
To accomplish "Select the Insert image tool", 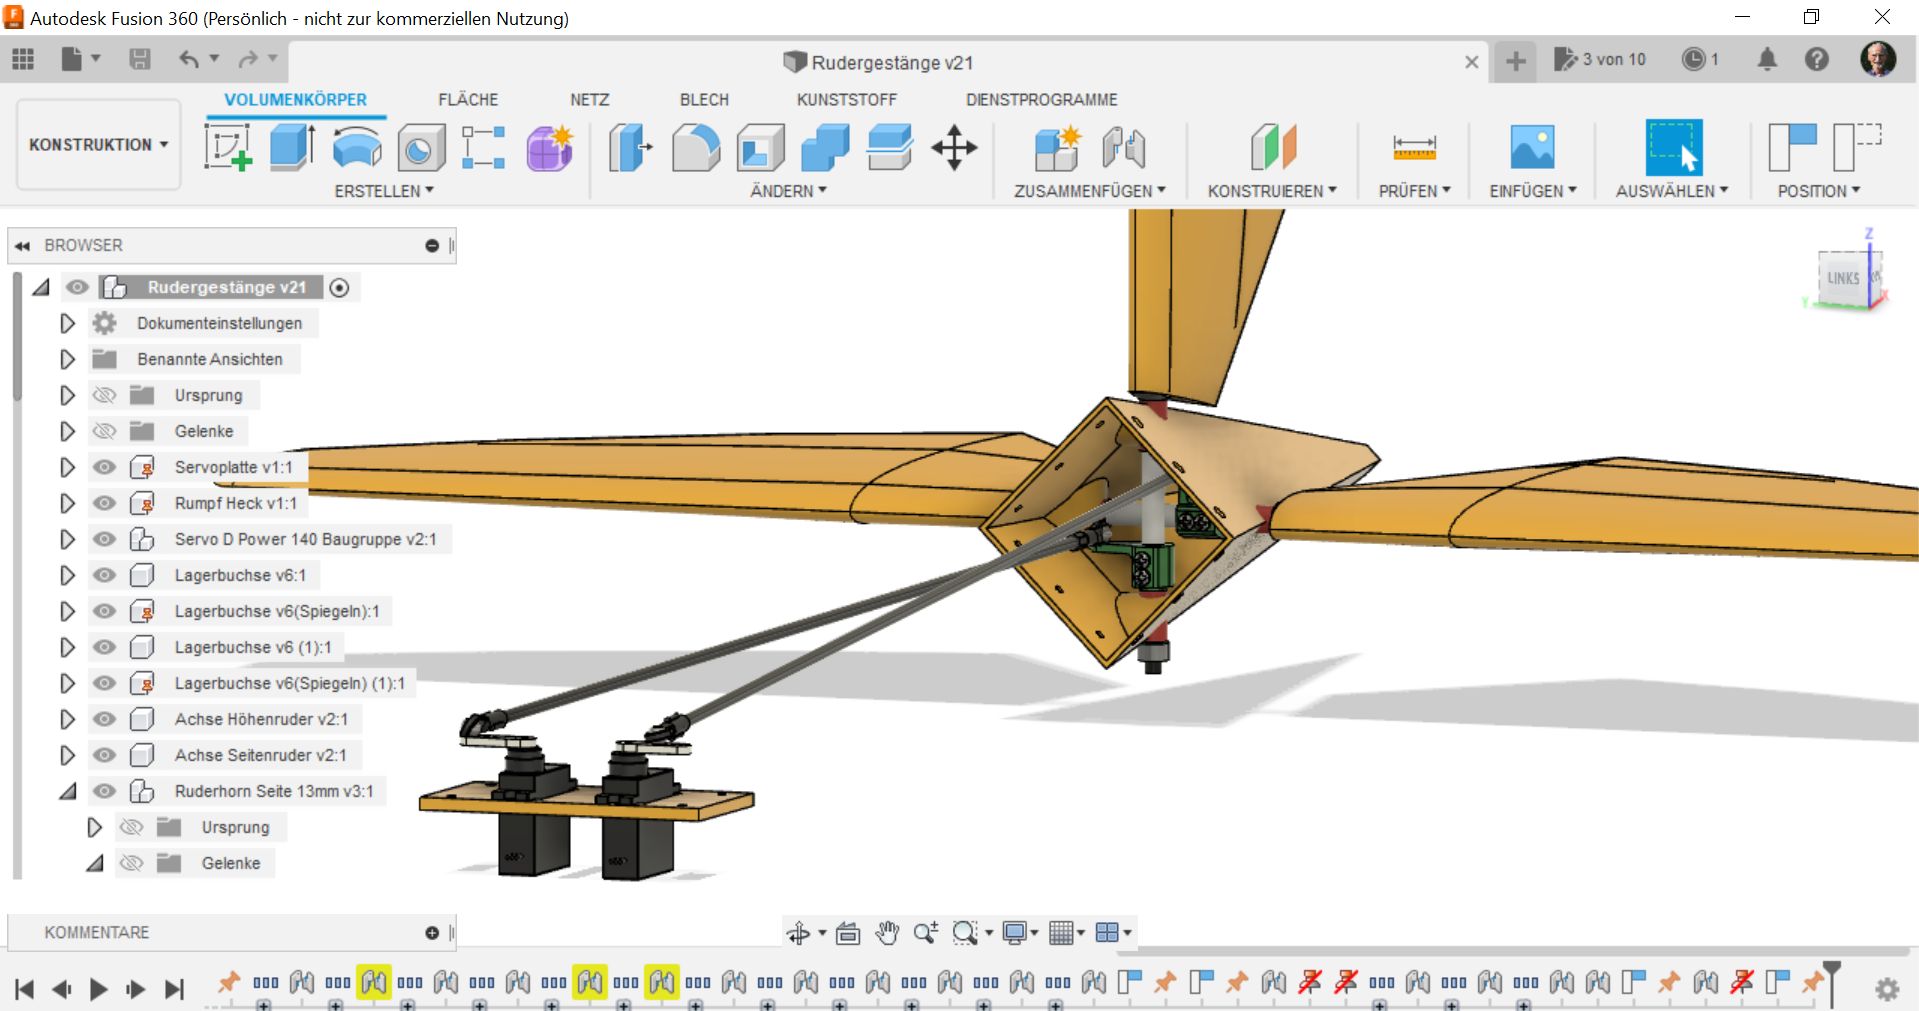I will (x=1532, y=147).
